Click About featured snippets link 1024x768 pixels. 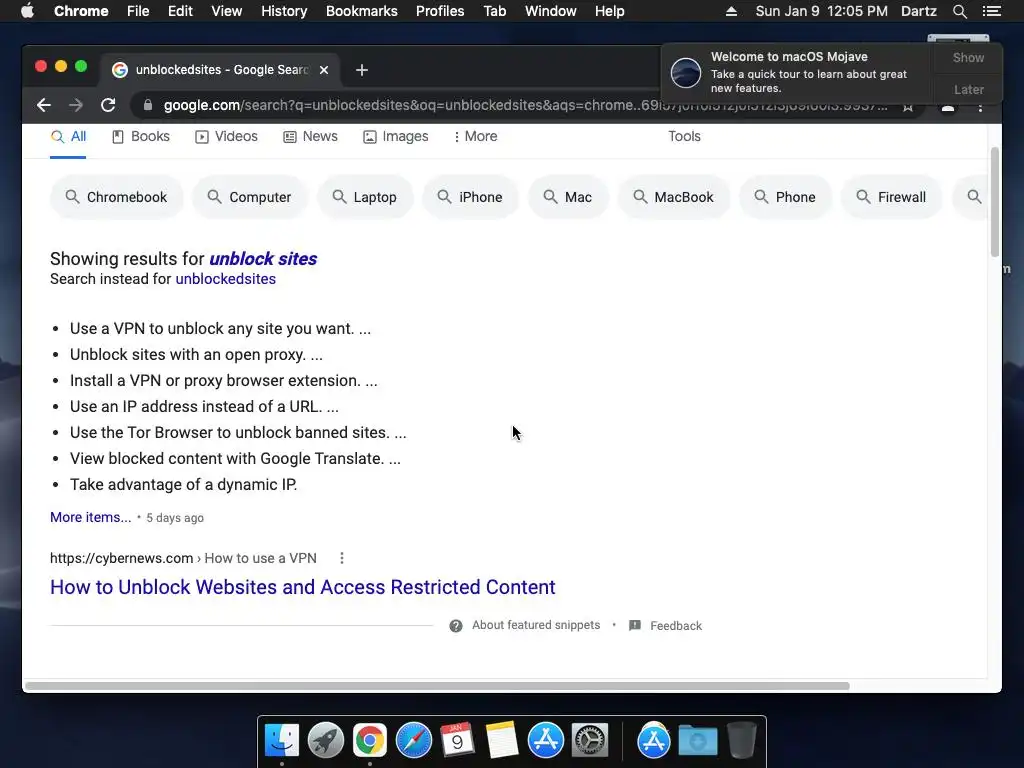point(536,625)
